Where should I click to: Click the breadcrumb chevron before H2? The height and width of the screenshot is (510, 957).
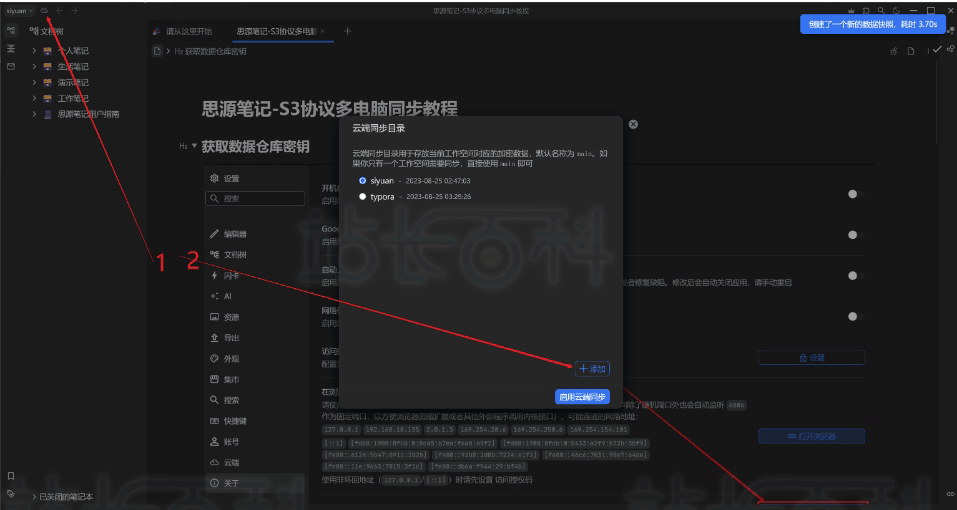tap(168, 52)
